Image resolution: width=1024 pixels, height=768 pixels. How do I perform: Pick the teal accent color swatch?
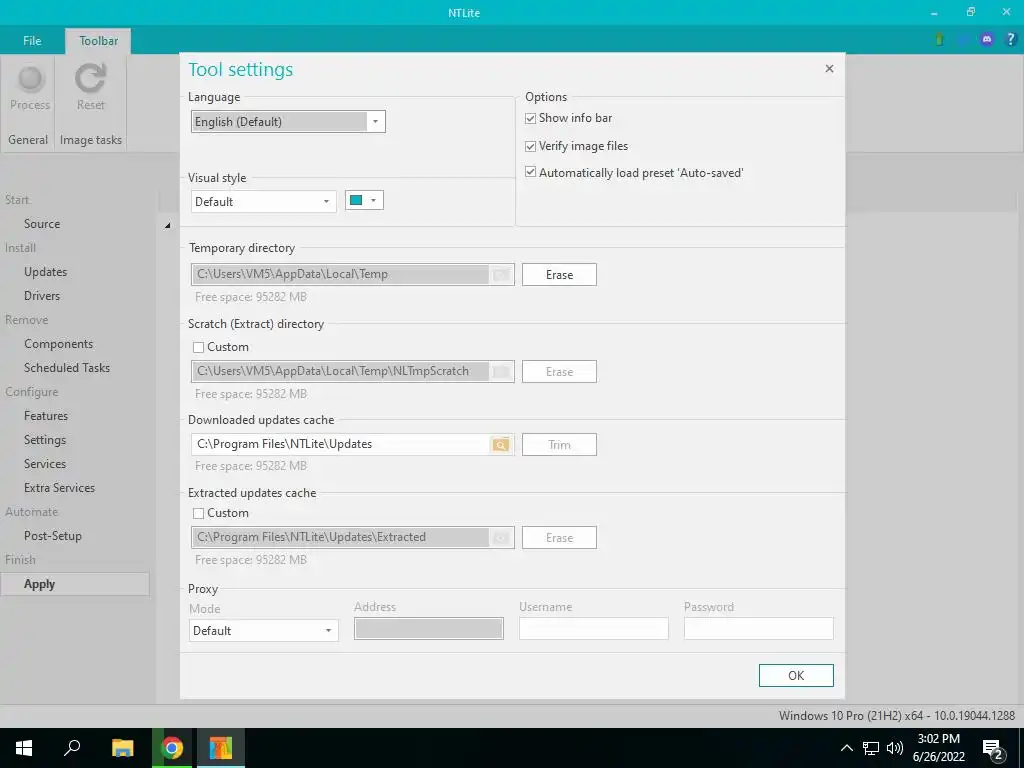356,200
